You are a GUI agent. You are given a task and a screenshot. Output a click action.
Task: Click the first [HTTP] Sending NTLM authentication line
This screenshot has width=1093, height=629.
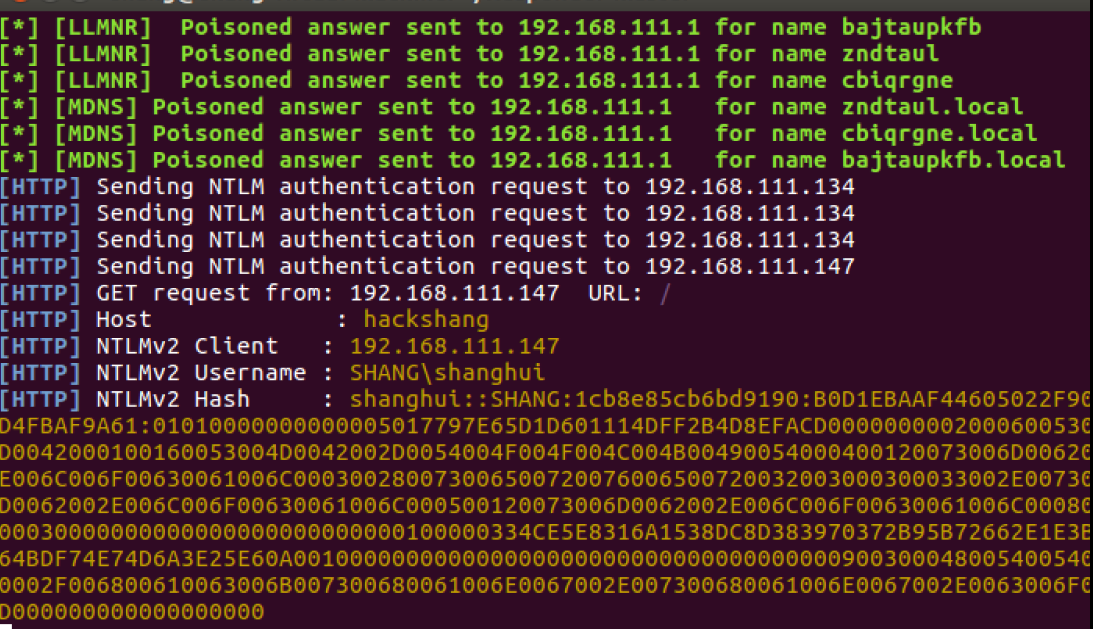tap(427, 187)
